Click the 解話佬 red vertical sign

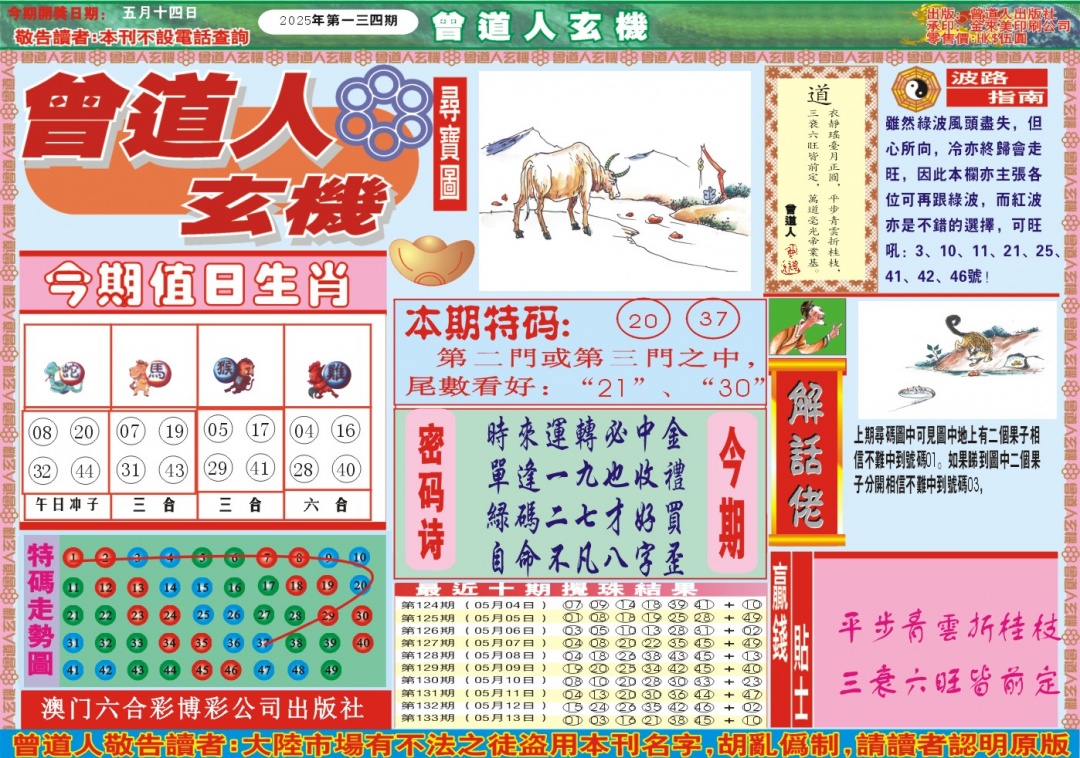pyautogui.click(x=807, y=453)
